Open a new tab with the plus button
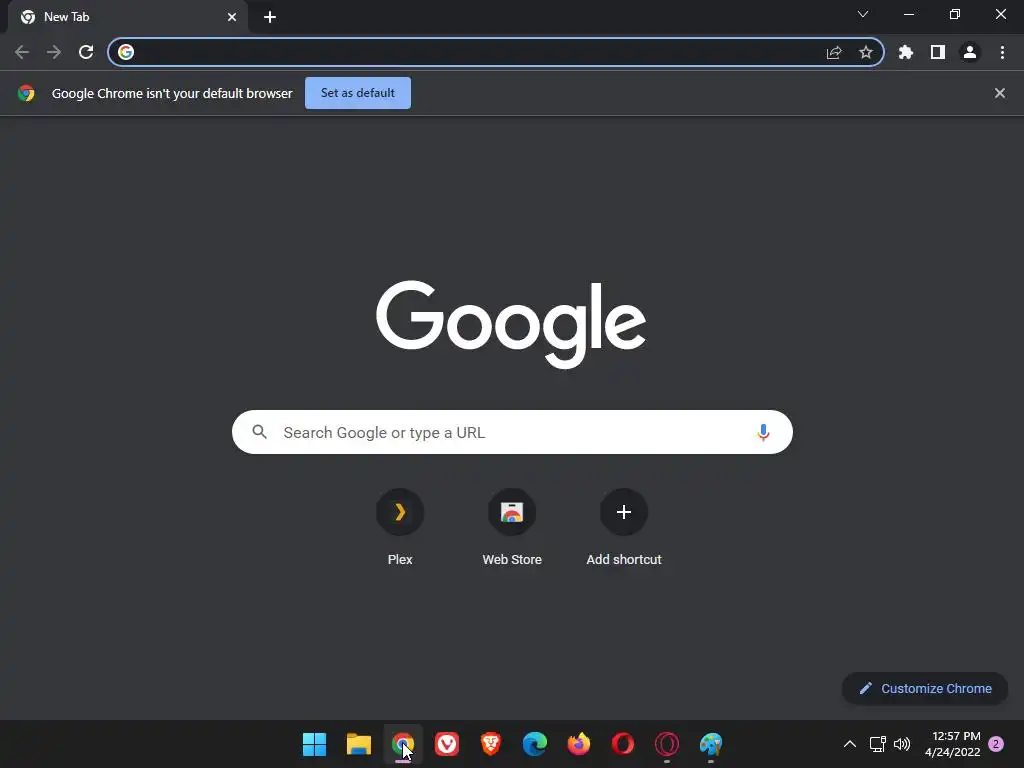This screenshot has height=768, width=1024. 270,17
